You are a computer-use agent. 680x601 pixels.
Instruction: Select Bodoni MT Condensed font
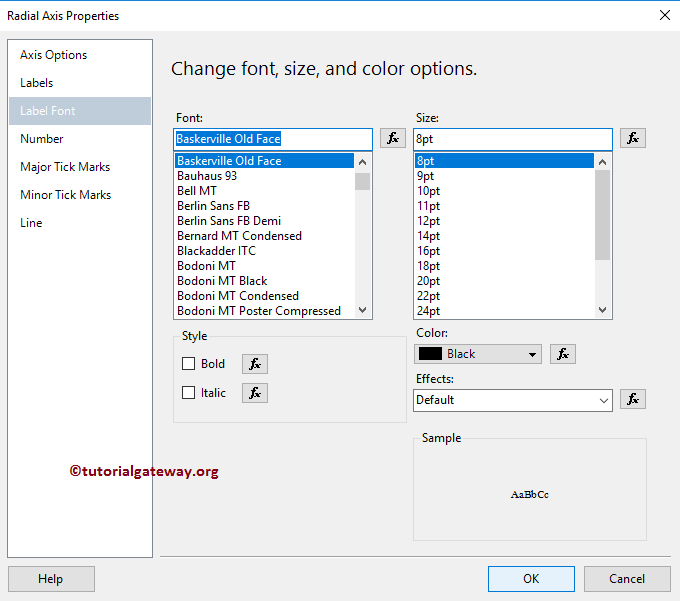265,296
